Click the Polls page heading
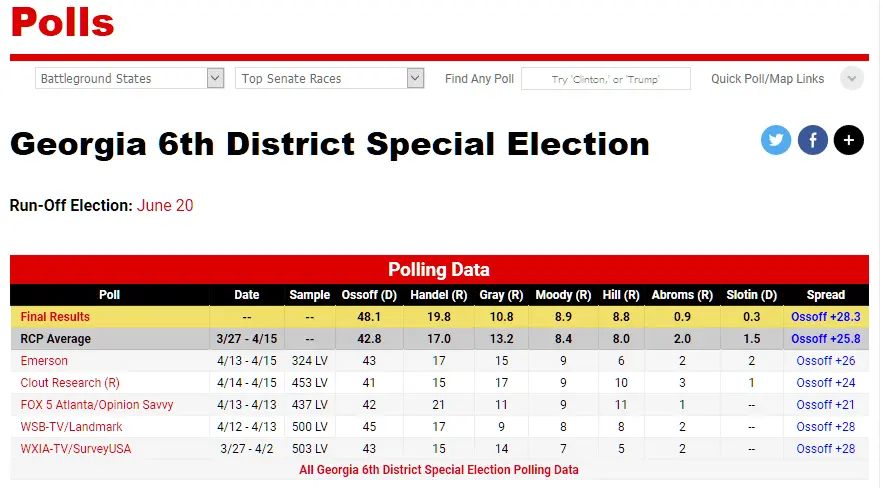This screenshot has height=488, width=883. [62, 22]
